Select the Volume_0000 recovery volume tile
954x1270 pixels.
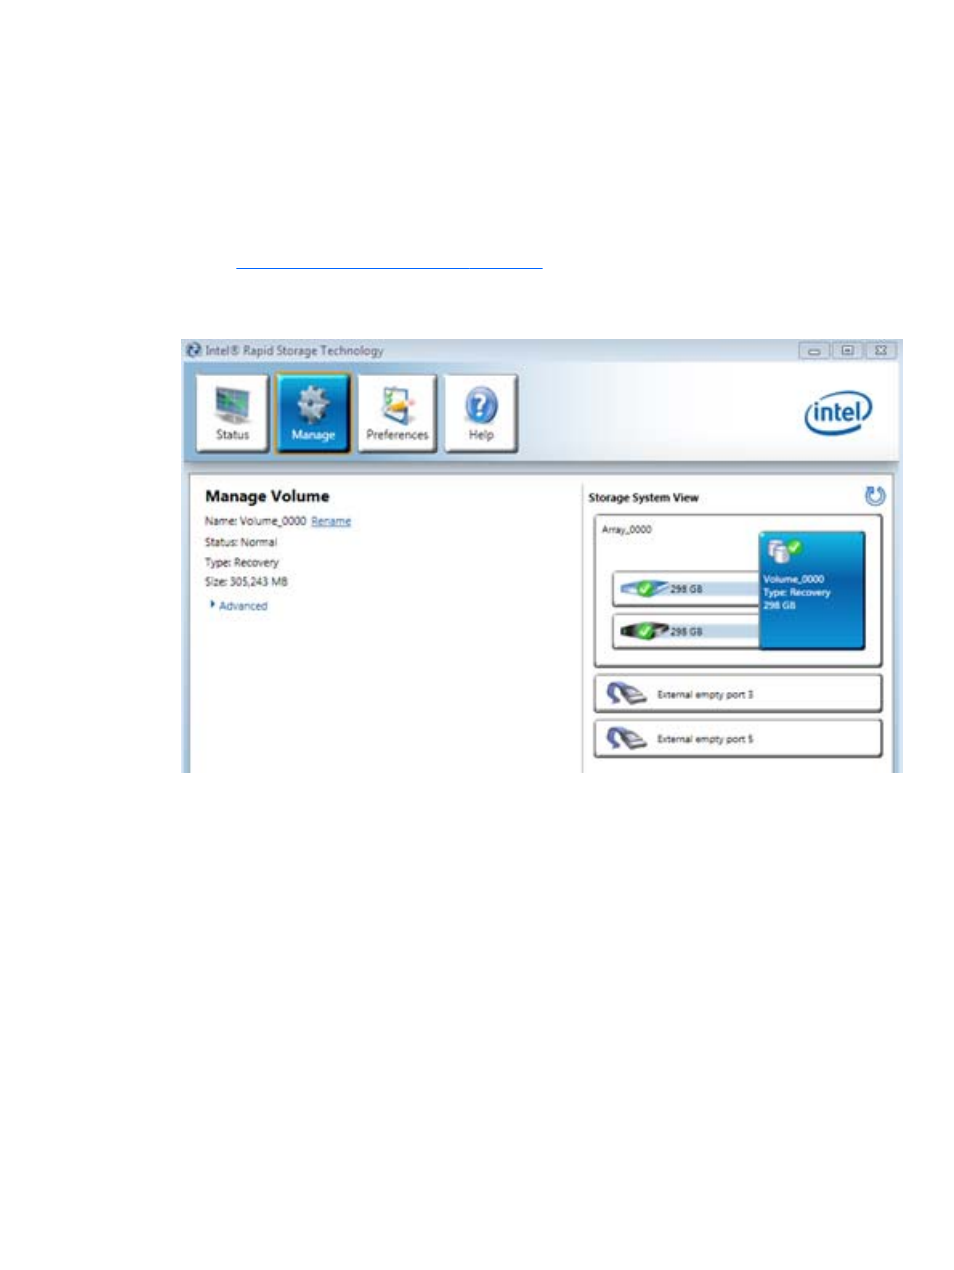[x=812, y=590]
